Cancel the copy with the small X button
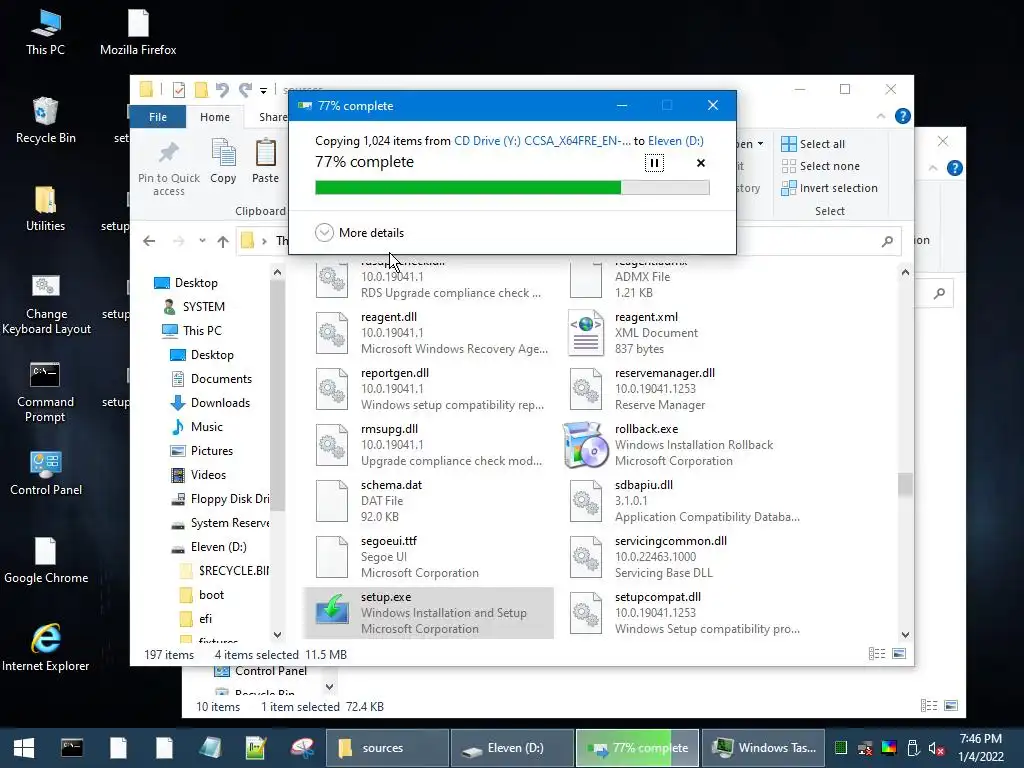 click(x=701, y=163)
